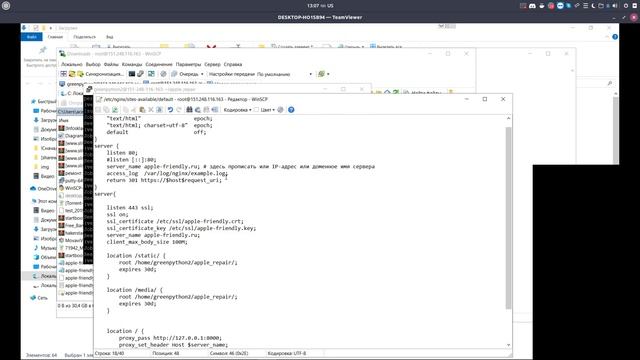The height and width of the screenshot is (360, 640).
Task: Click the Redo arrow in editor toolbar
Action: pyautogui.click(x=178, y=110)
